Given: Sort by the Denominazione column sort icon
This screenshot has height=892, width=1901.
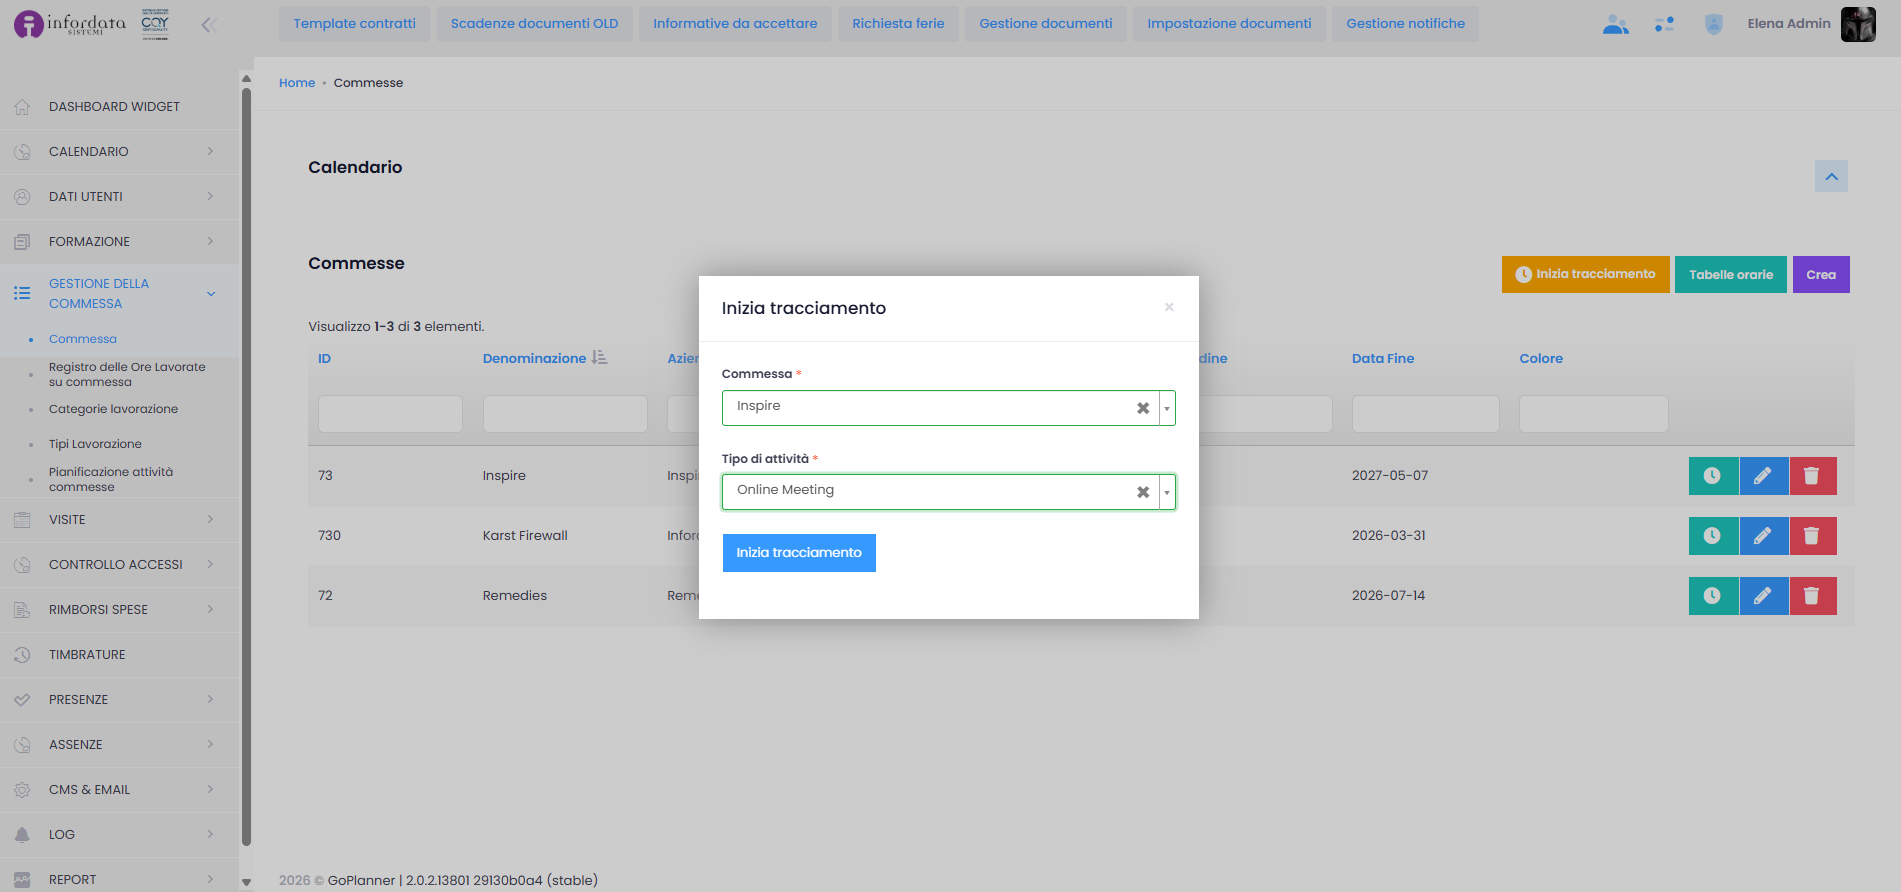Looking at the screenshot, I should [x=599, y=358].
